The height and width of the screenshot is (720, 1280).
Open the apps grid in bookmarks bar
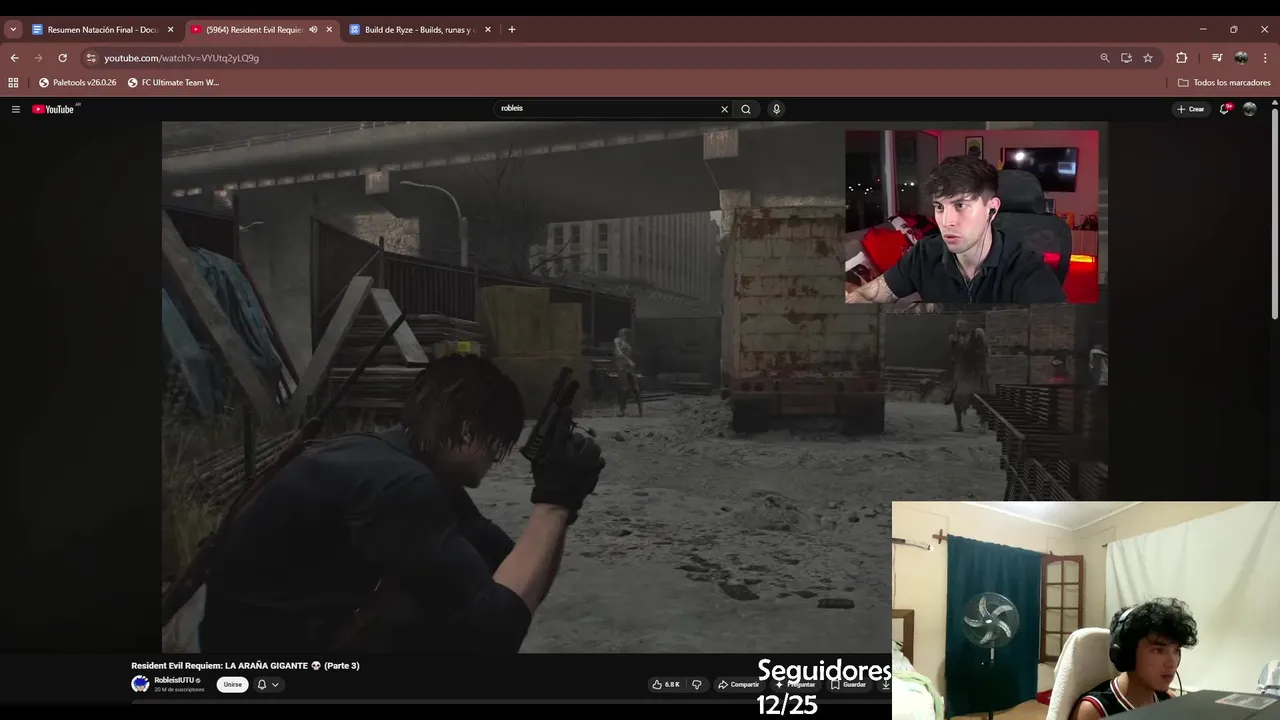(x=13, y=83)
